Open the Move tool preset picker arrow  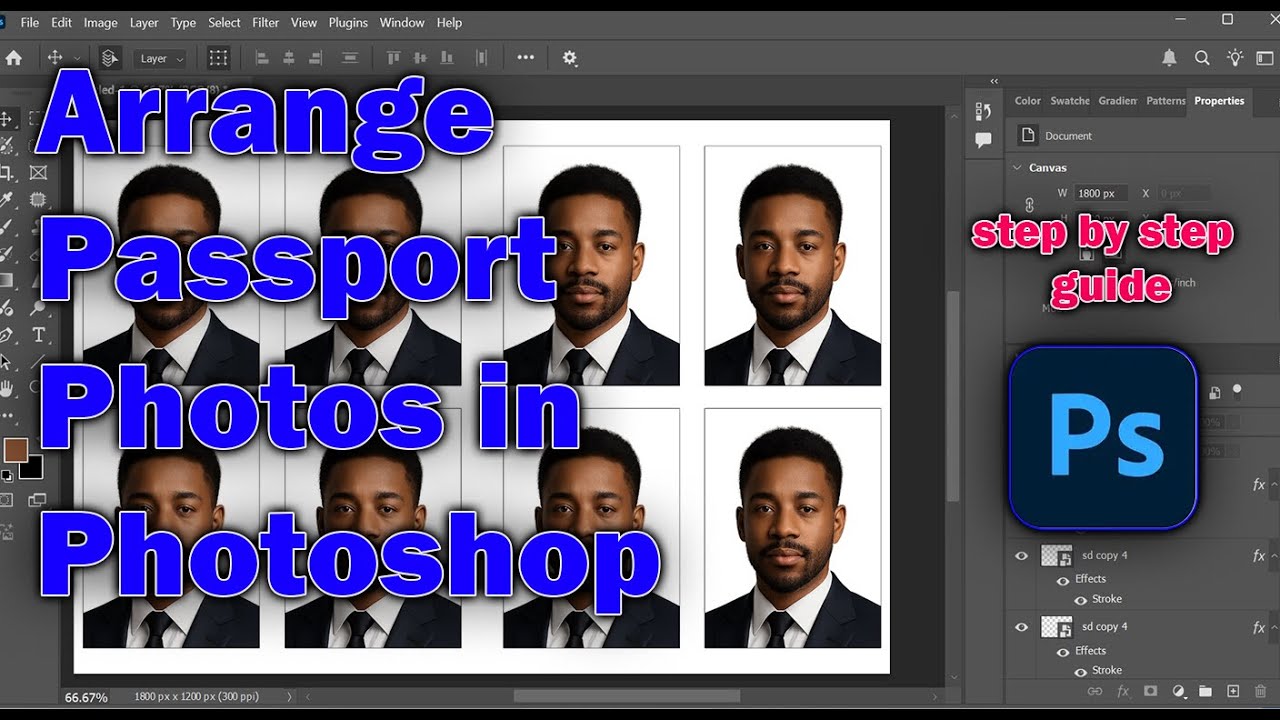coord(77,59)
